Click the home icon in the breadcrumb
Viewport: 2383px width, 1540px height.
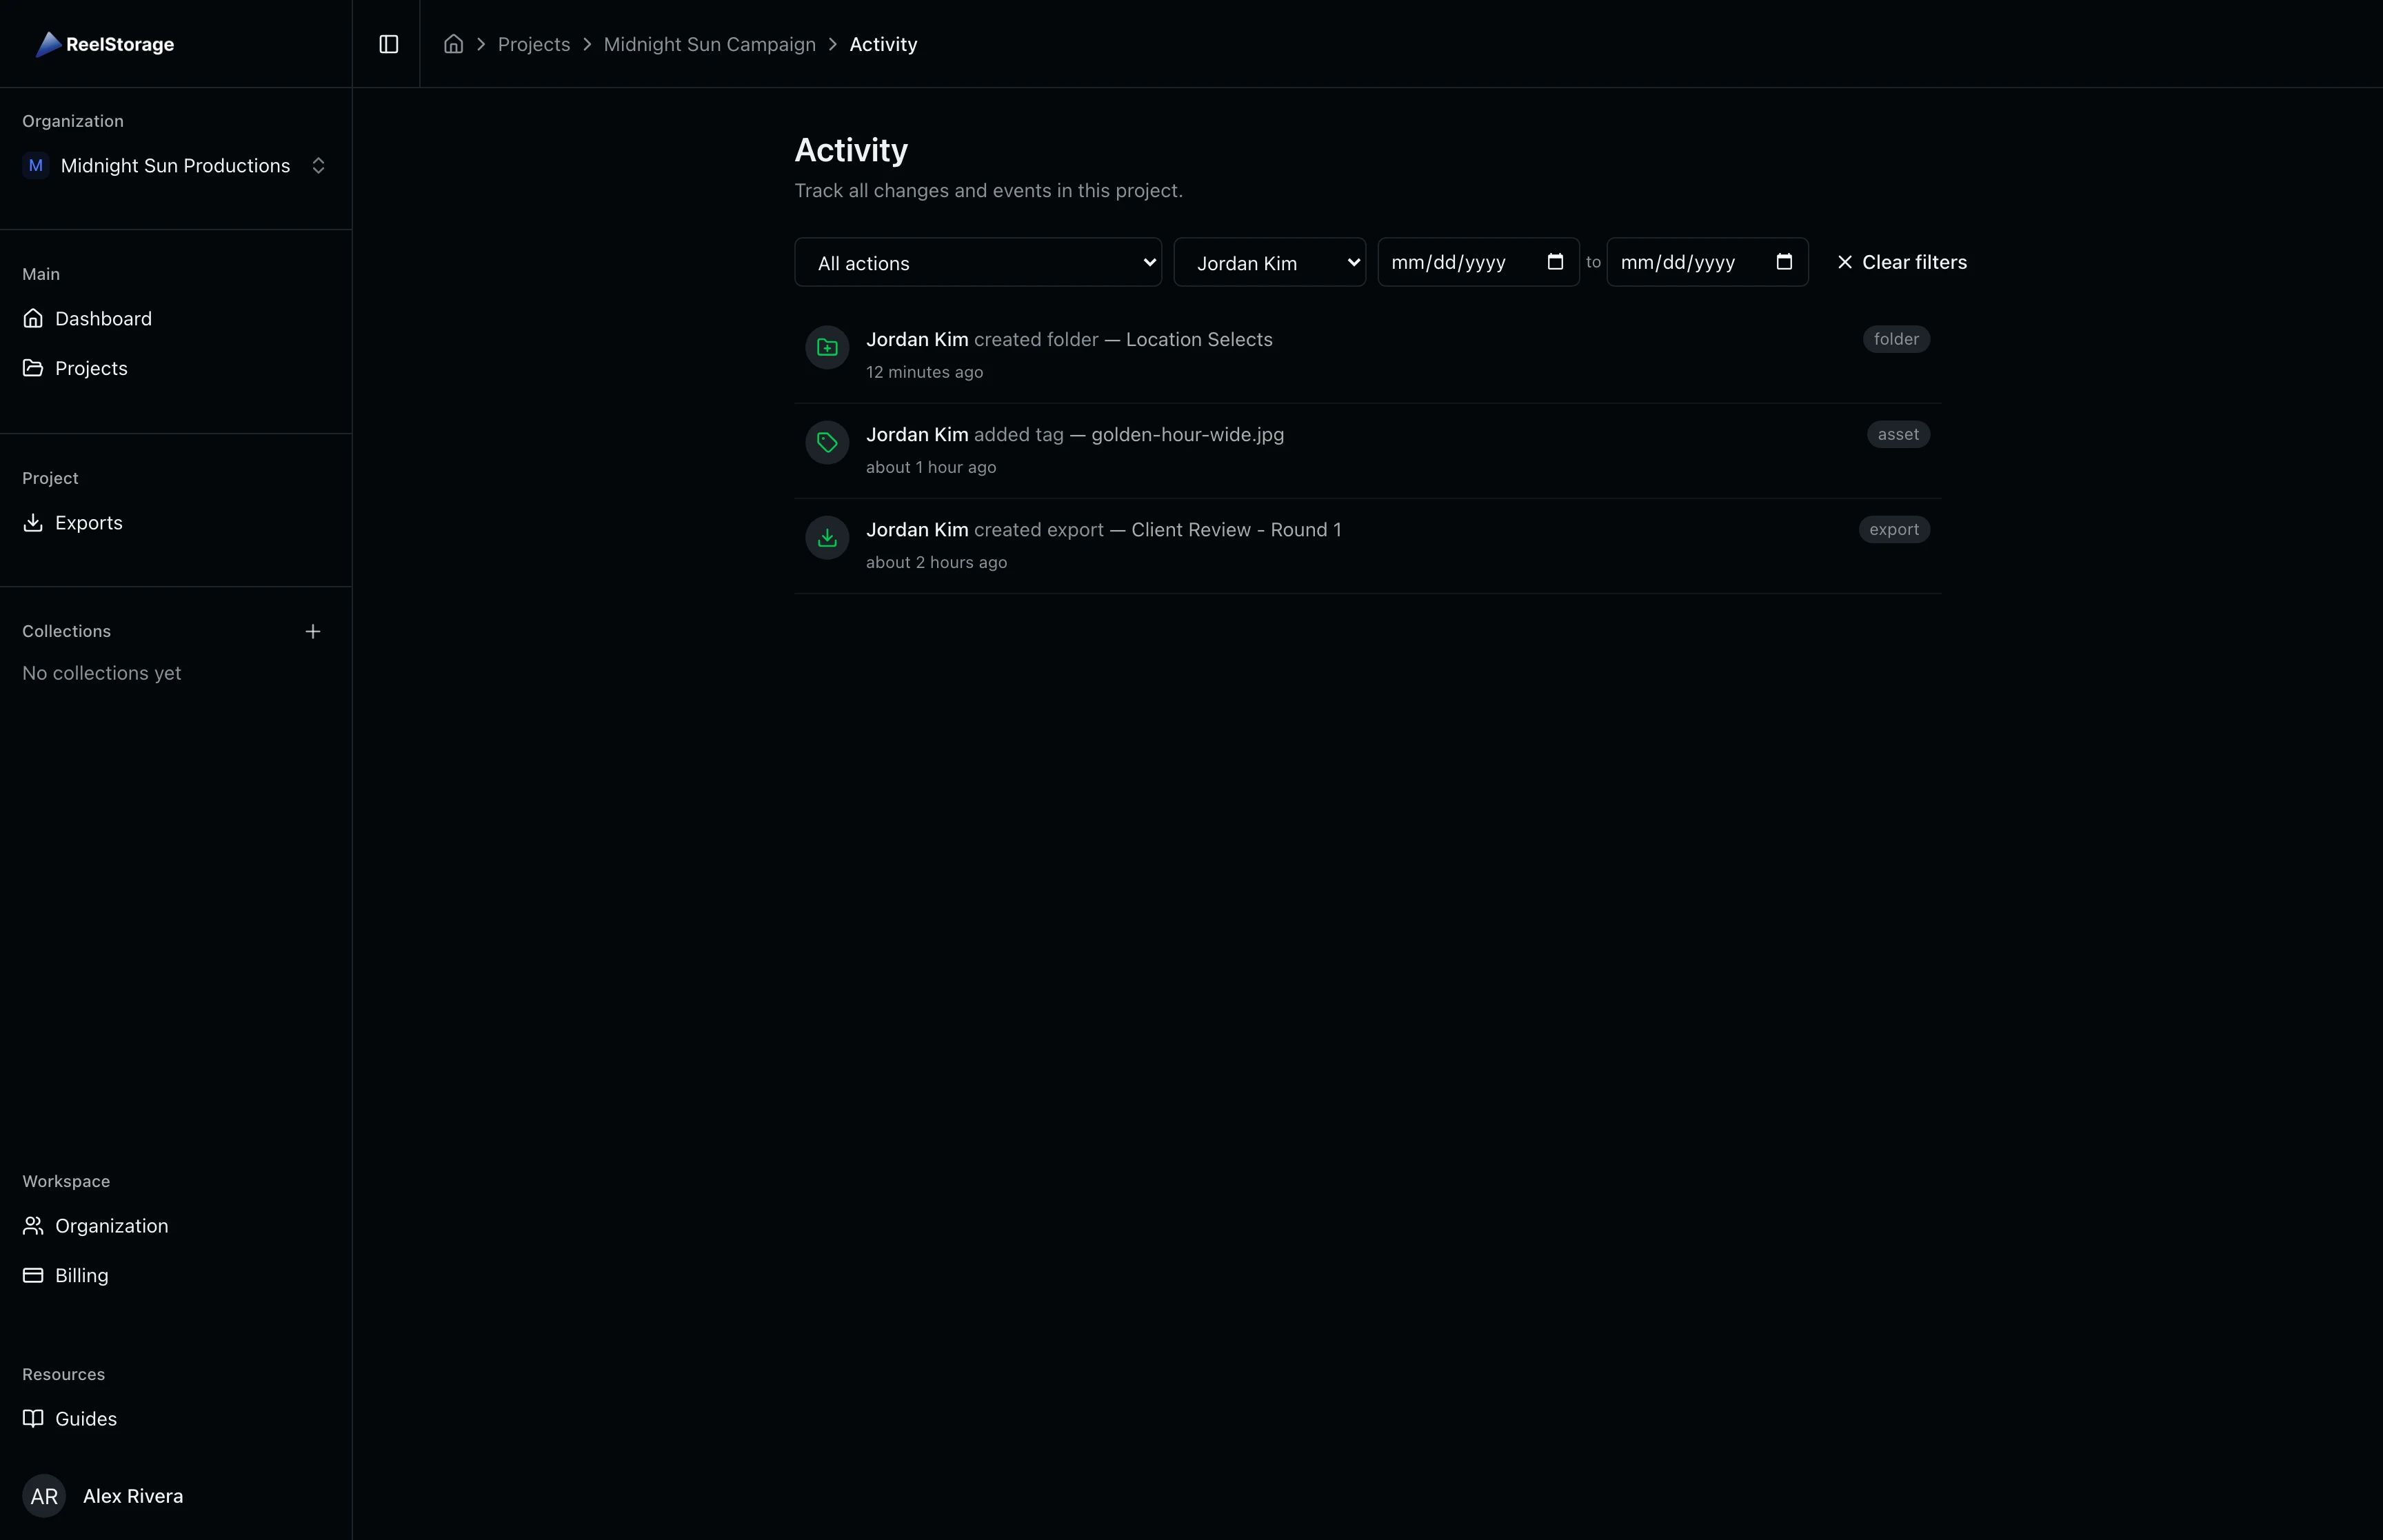[x=453, y=44]
